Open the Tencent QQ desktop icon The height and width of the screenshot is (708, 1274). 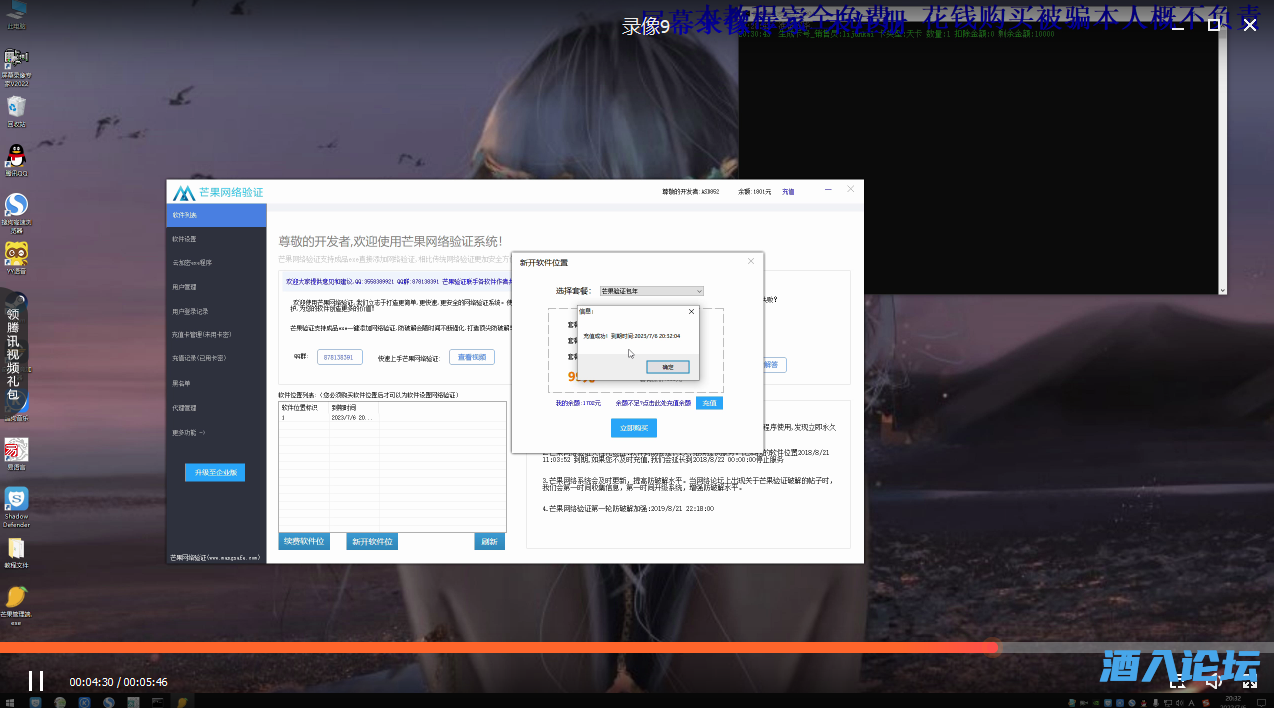[x=16, y=159]
